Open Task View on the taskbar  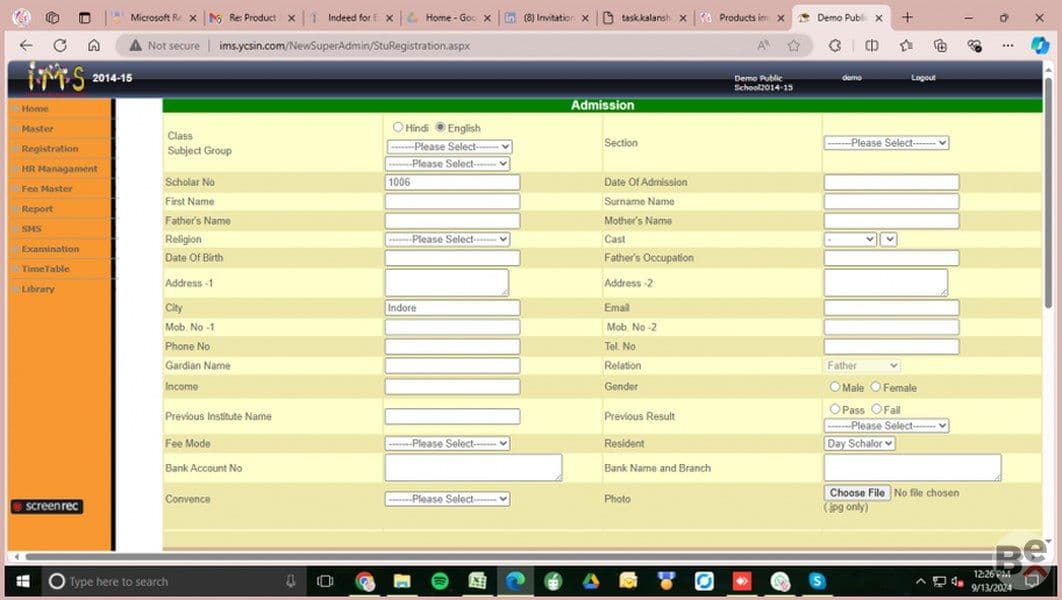(325, 581)
